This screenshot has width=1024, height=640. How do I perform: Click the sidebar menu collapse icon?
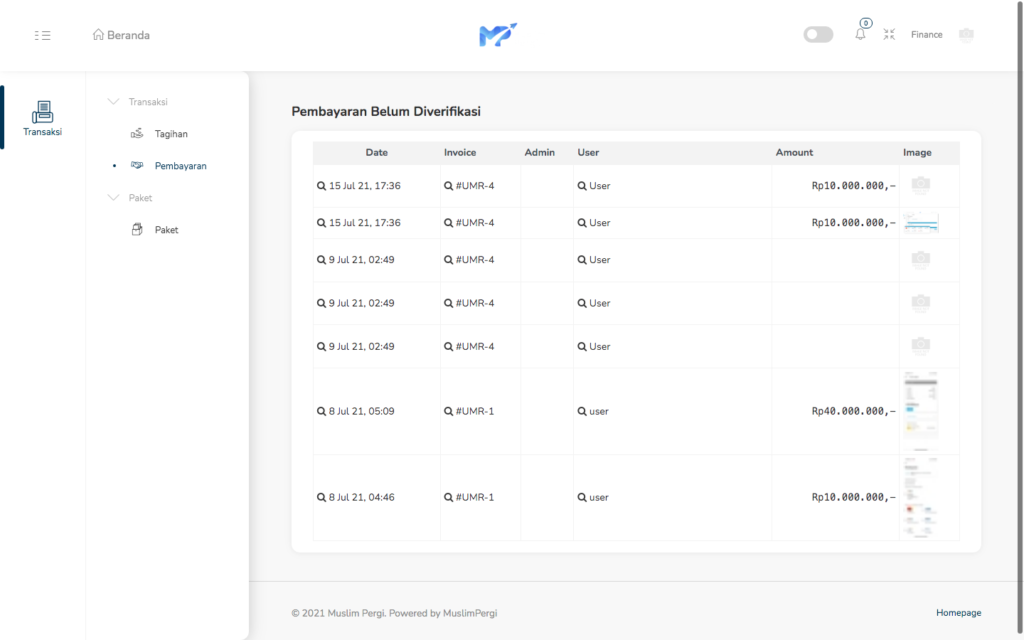tap(42, 35)
